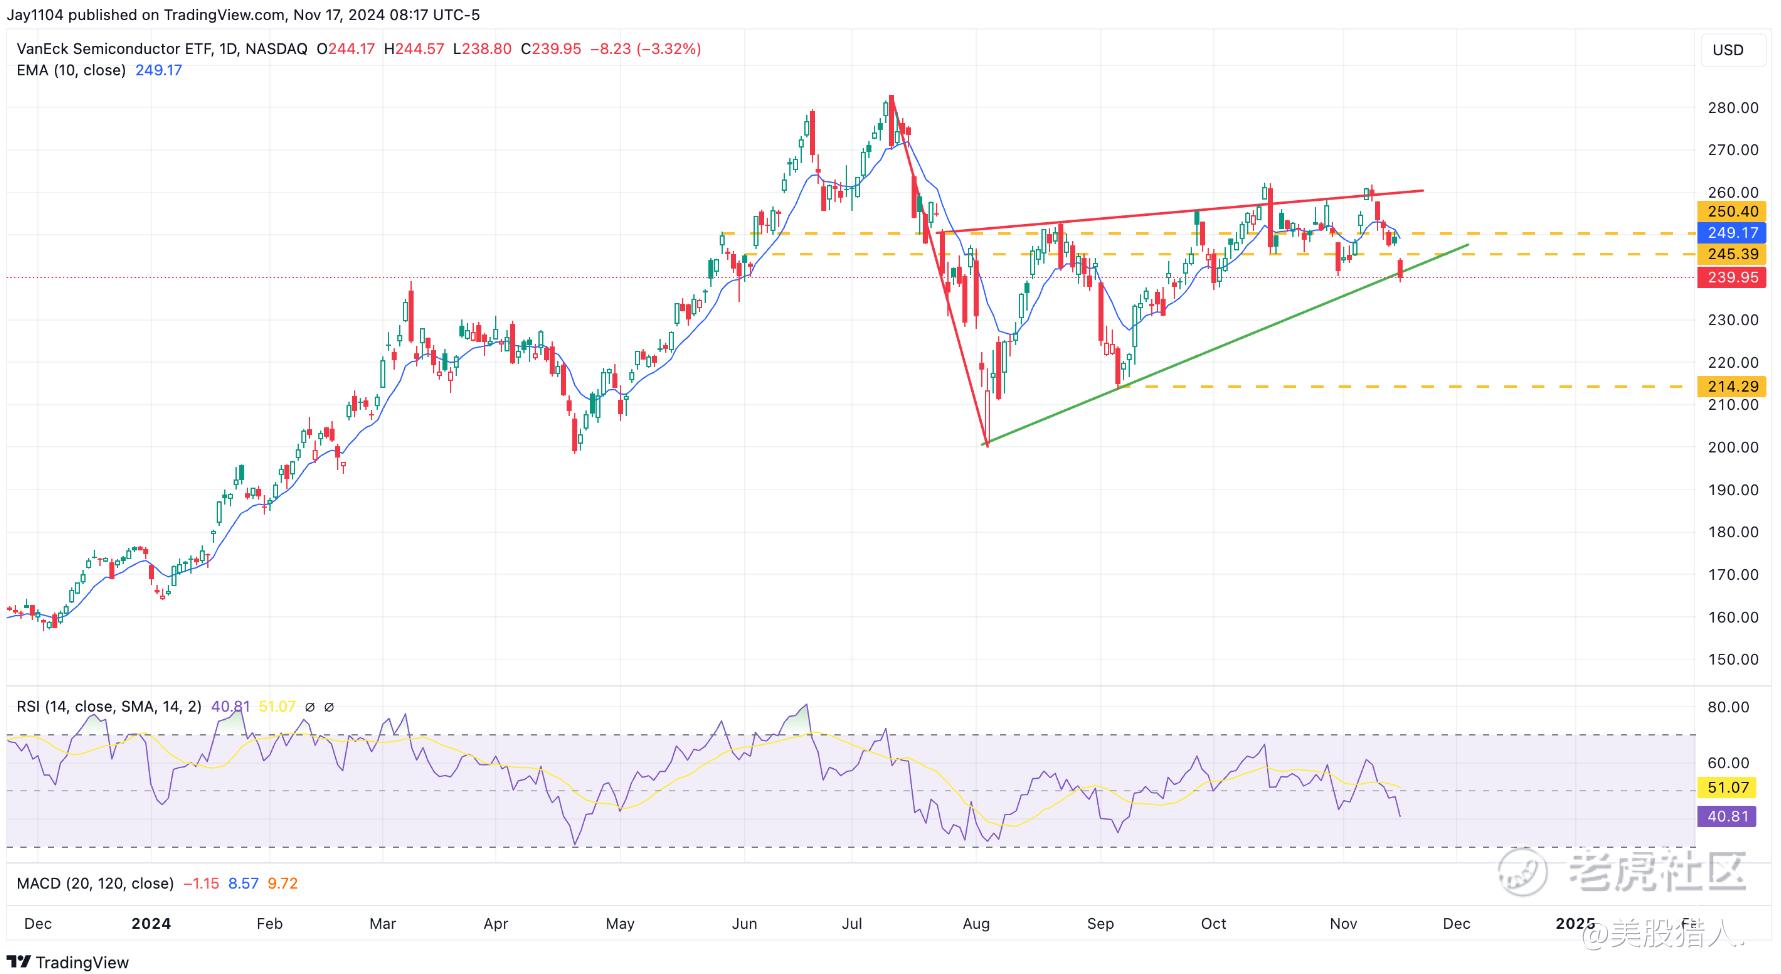Click the orange 250.40 price axis label

point(1732,211)
